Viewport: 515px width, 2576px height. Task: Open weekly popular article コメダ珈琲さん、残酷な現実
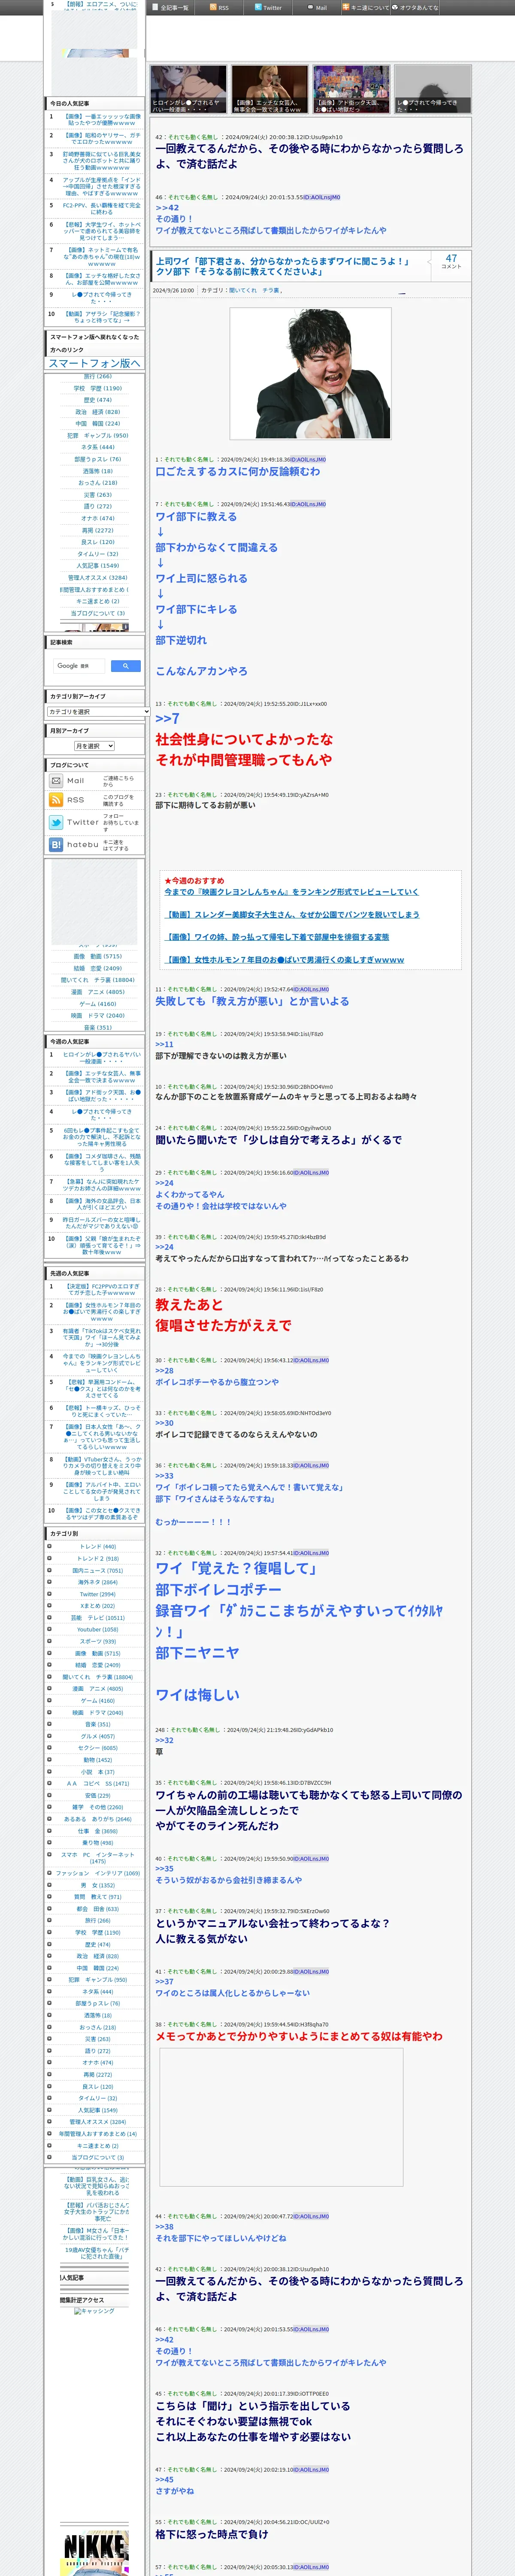[102, 1162]
